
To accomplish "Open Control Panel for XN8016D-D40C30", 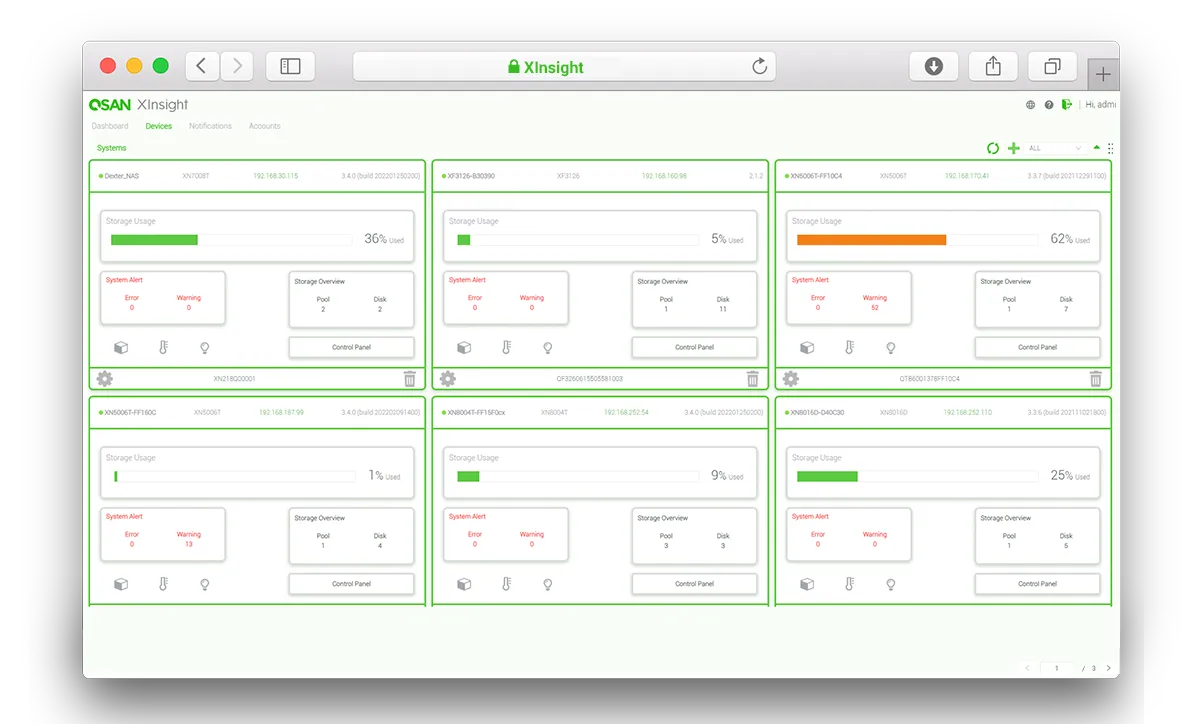I will [x=1037, y=583].
